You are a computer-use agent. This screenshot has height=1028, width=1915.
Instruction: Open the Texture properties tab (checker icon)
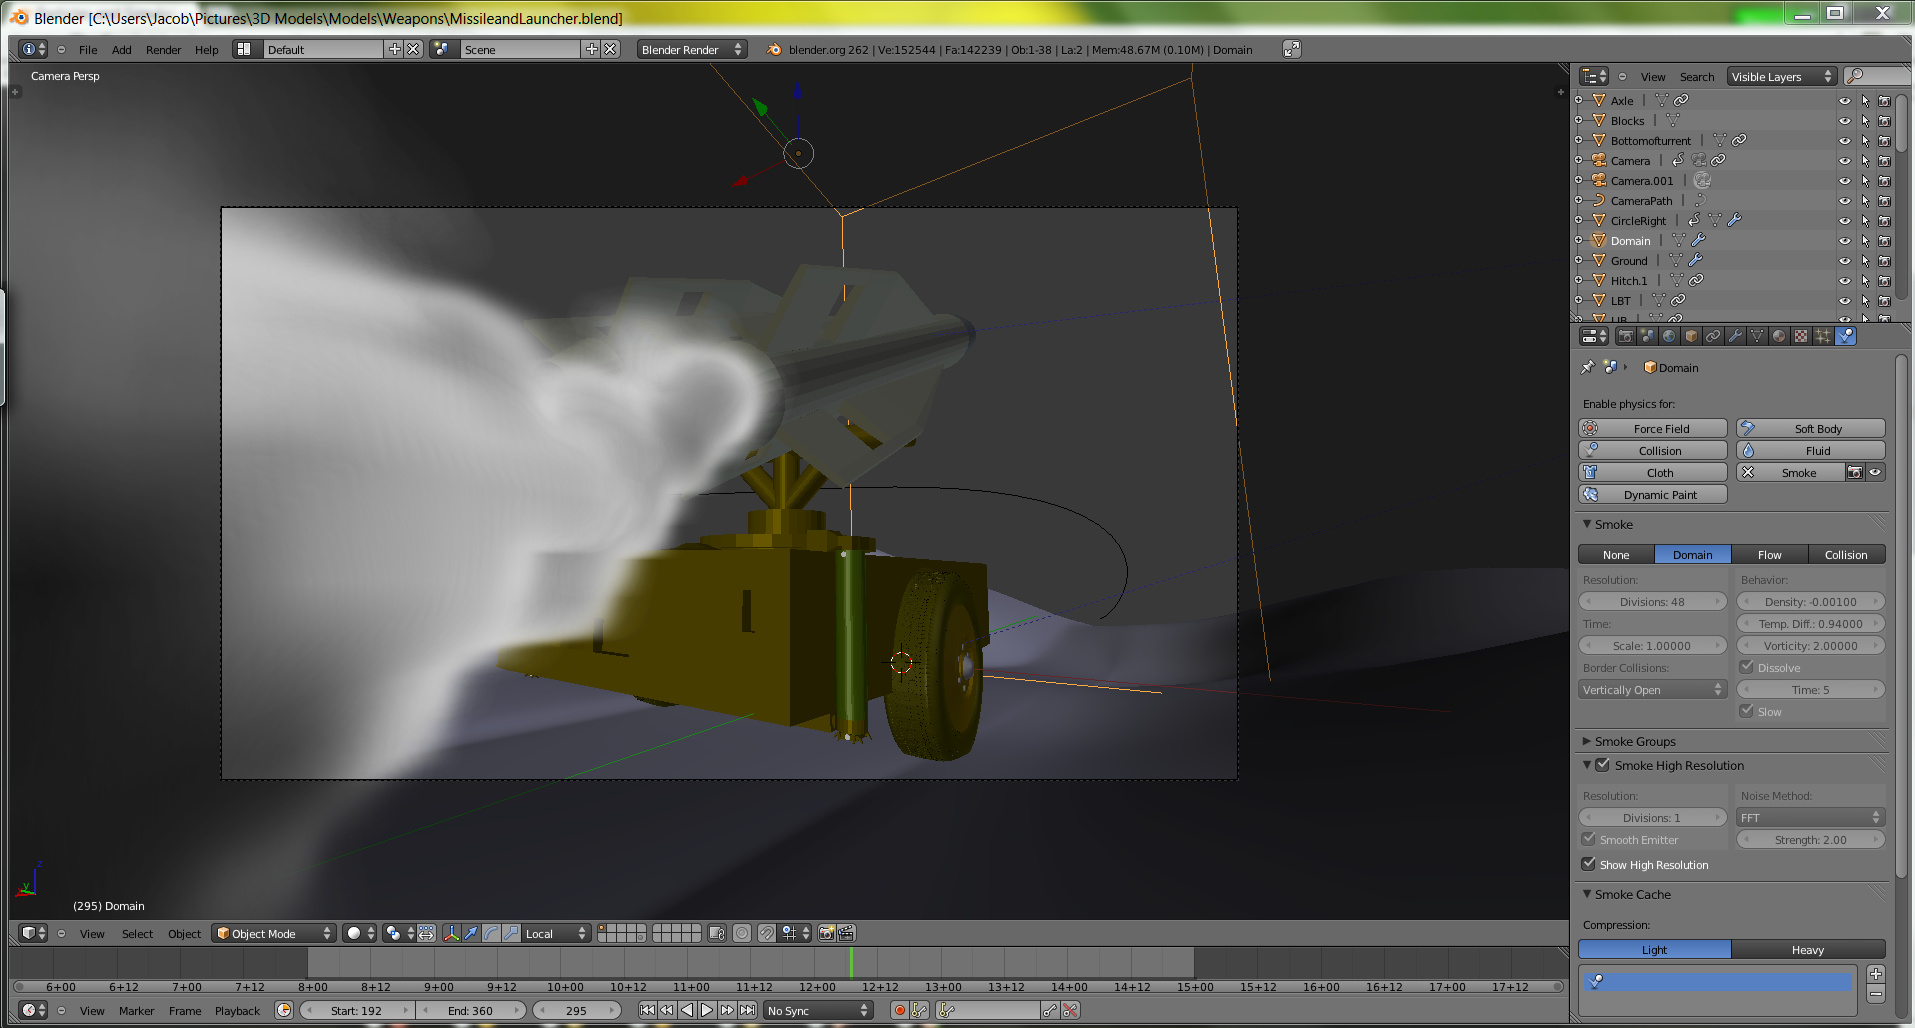pyautogui.click(x=1801, y=336)
